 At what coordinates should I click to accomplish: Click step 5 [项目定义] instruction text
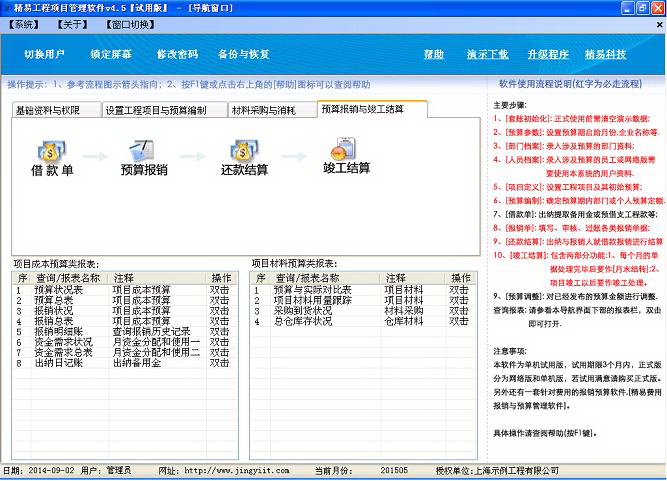tap(568, 187)
